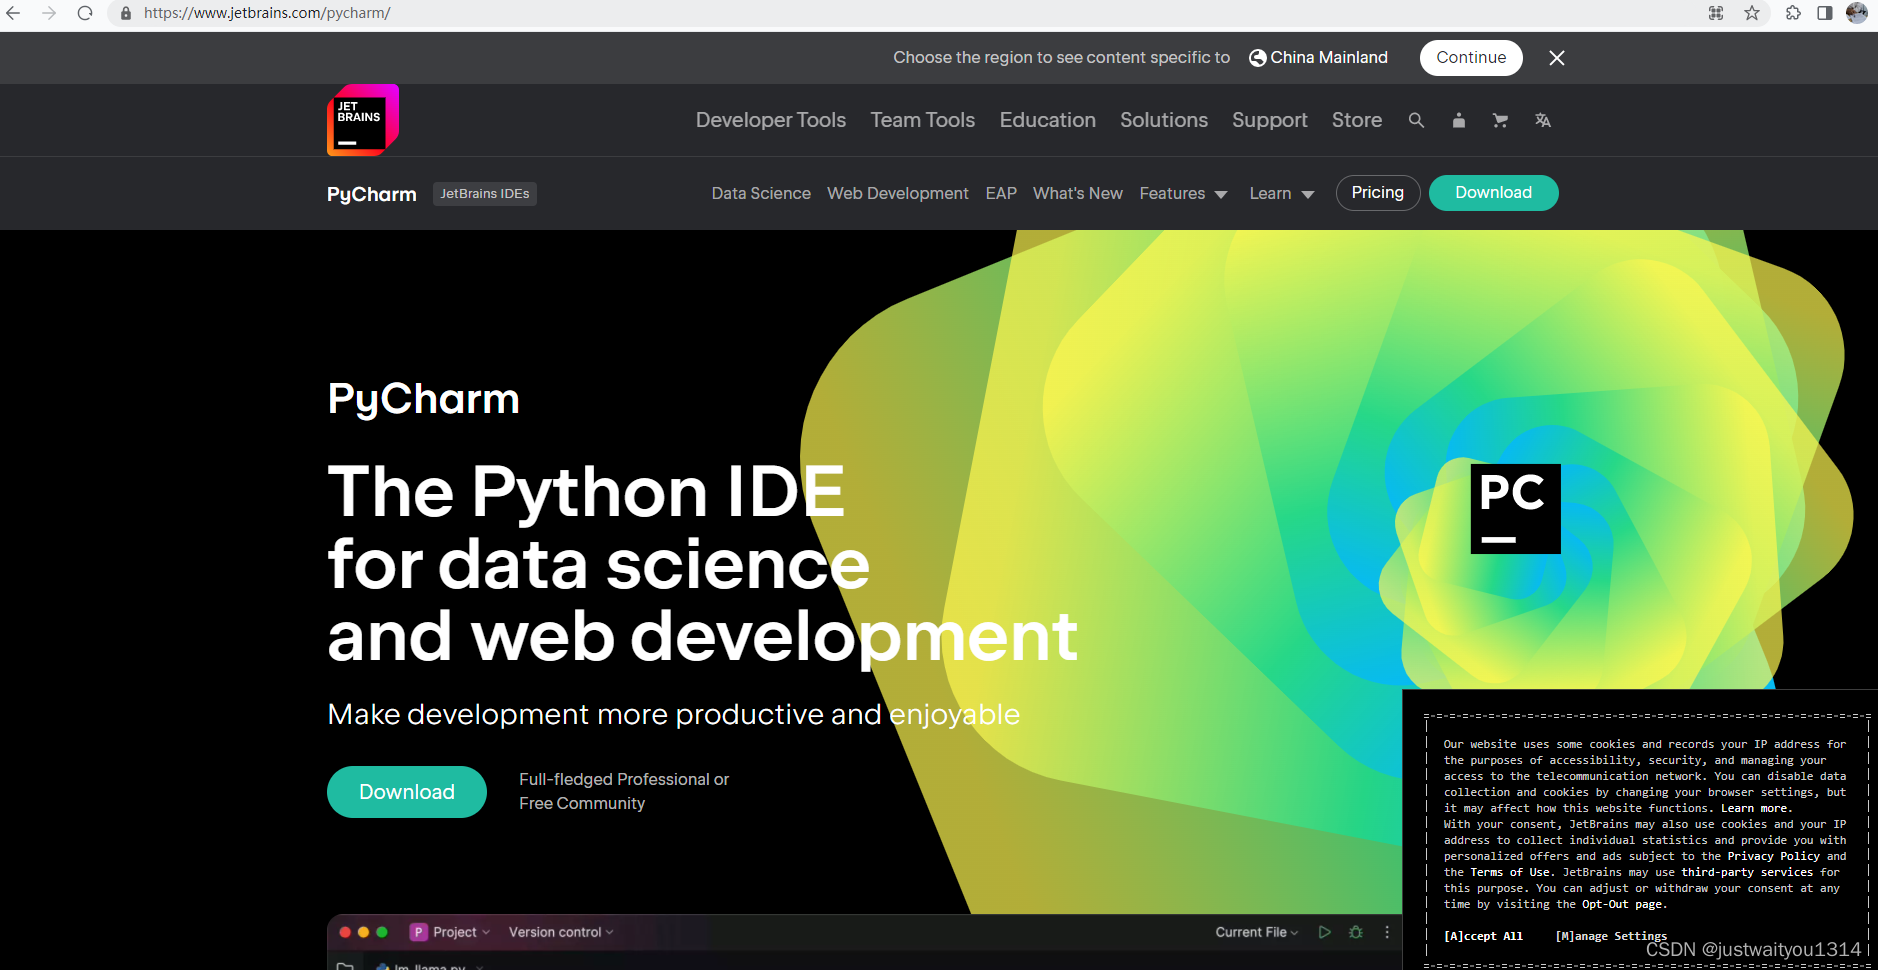Open the Support menu
The width and height of the screenshot is (1878, 970).
click(x=1270, y=120)
